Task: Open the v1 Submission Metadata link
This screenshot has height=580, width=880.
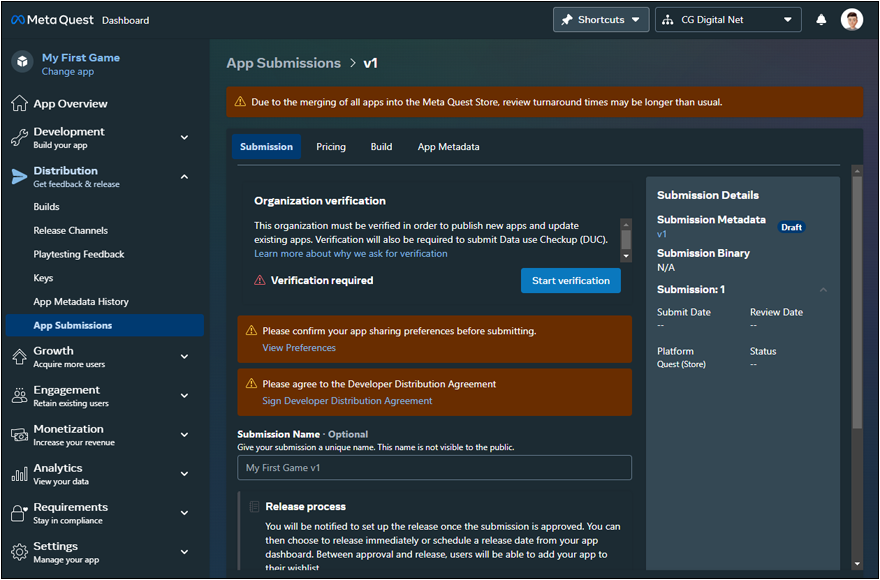Action: pos(662,234)
